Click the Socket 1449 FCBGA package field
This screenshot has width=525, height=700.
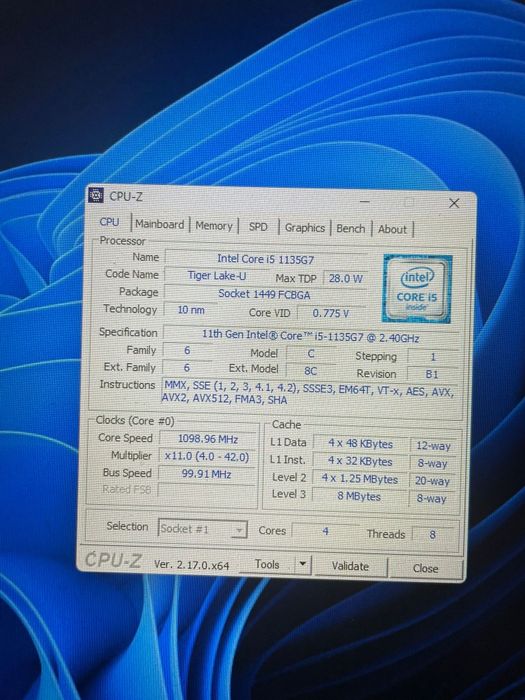click(264, 294)
